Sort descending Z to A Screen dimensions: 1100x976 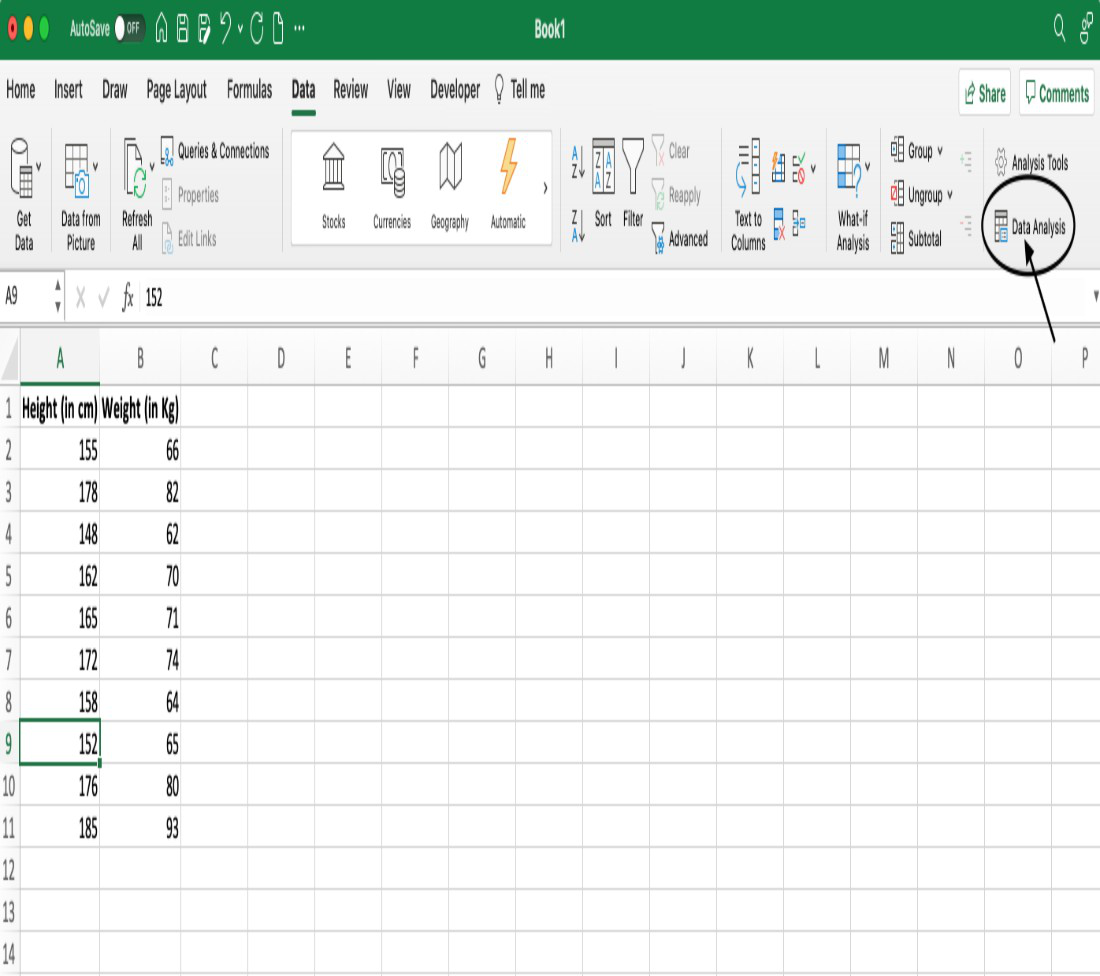click(x=577, y=226)
